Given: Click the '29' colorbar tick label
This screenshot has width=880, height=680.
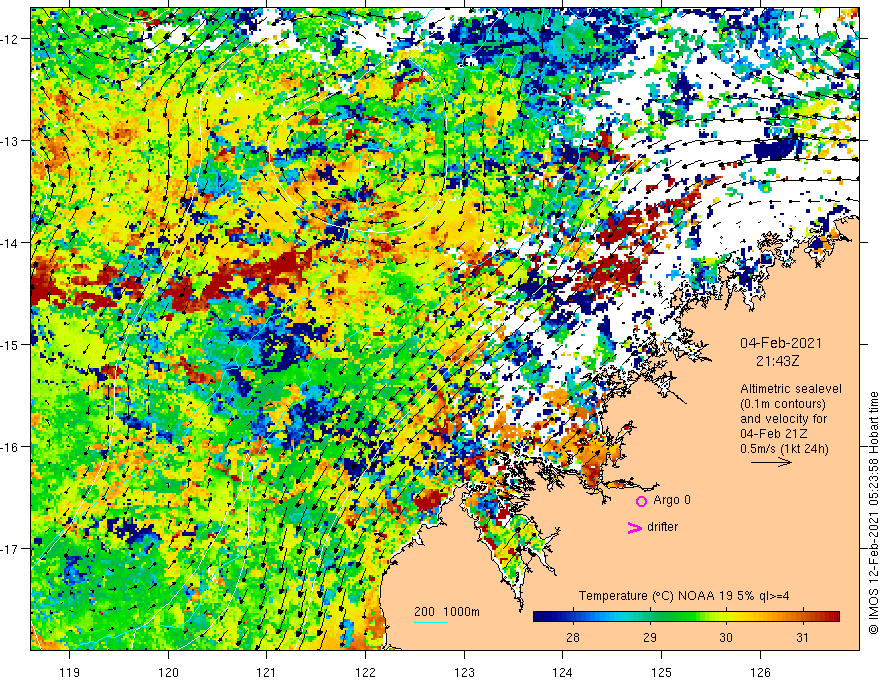Looking at the screenshot, I should click(650, 637).
